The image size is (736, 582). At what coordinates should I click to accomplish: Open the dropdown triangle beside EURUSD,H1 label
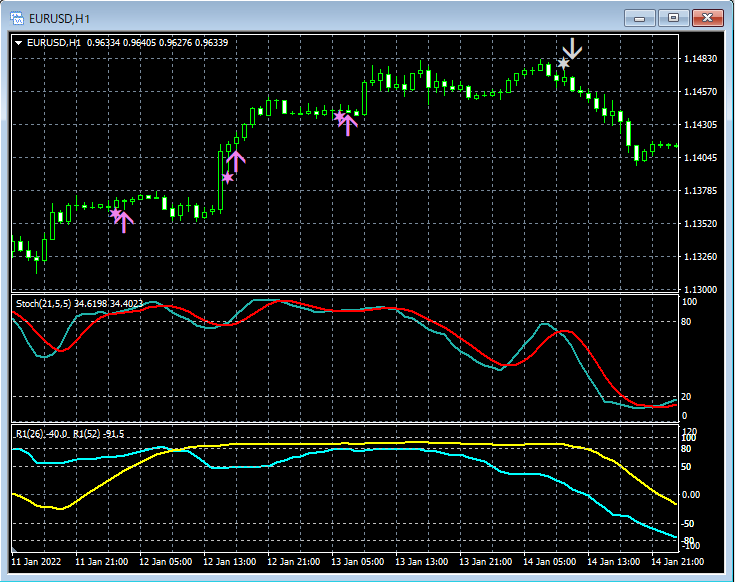pos(18,43)
